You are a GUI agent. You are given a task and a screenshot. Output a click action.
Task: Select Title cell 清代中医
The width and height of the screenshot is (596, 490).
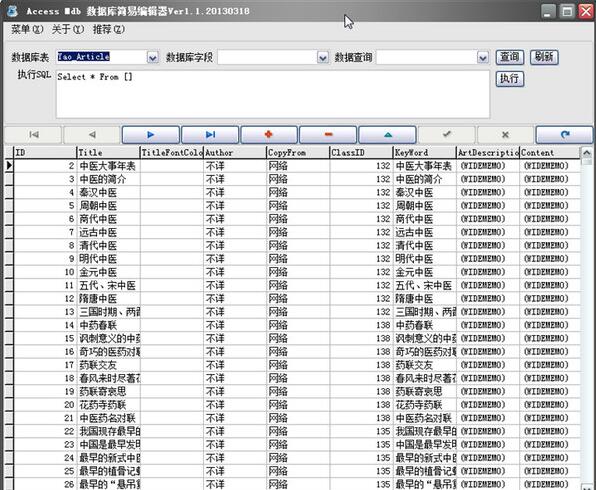click(108, 246)
